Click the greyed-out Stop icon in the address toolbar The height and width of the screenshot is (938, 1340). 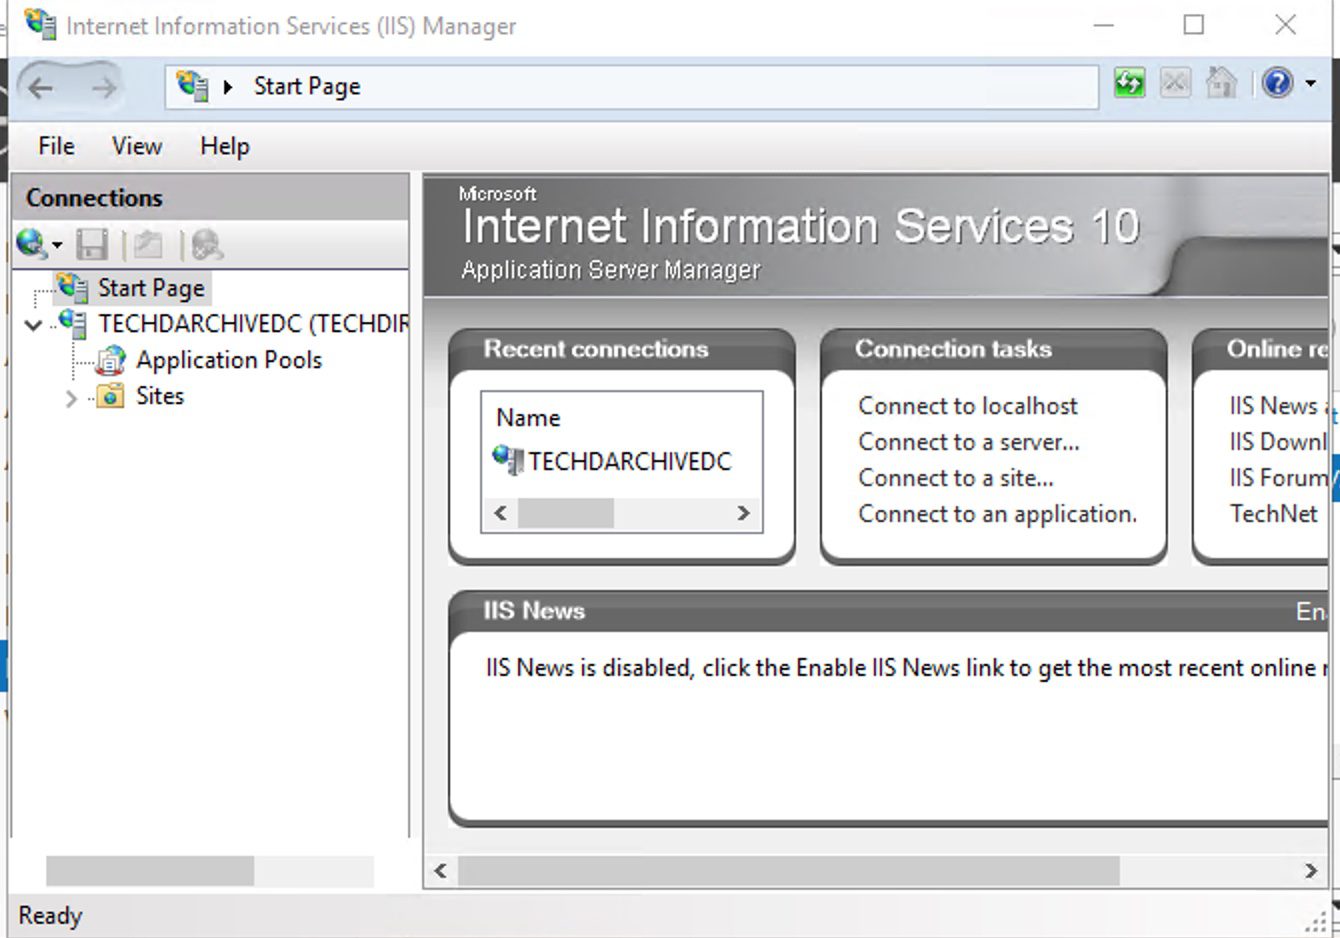1175,83
